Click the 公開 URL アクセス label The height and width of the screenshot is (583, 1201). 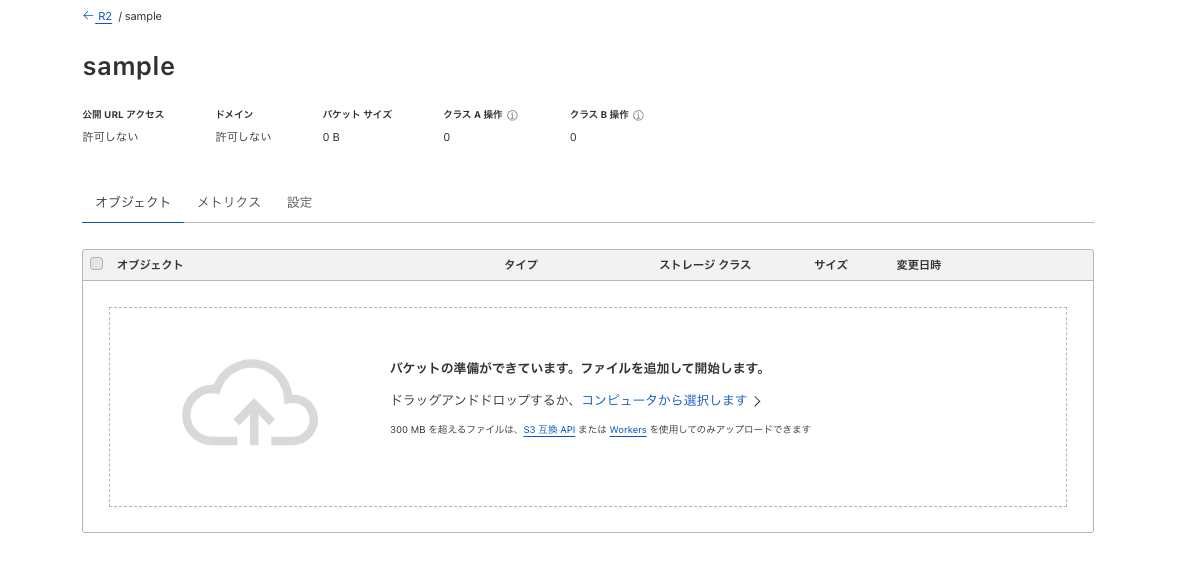tap(123, 115)
